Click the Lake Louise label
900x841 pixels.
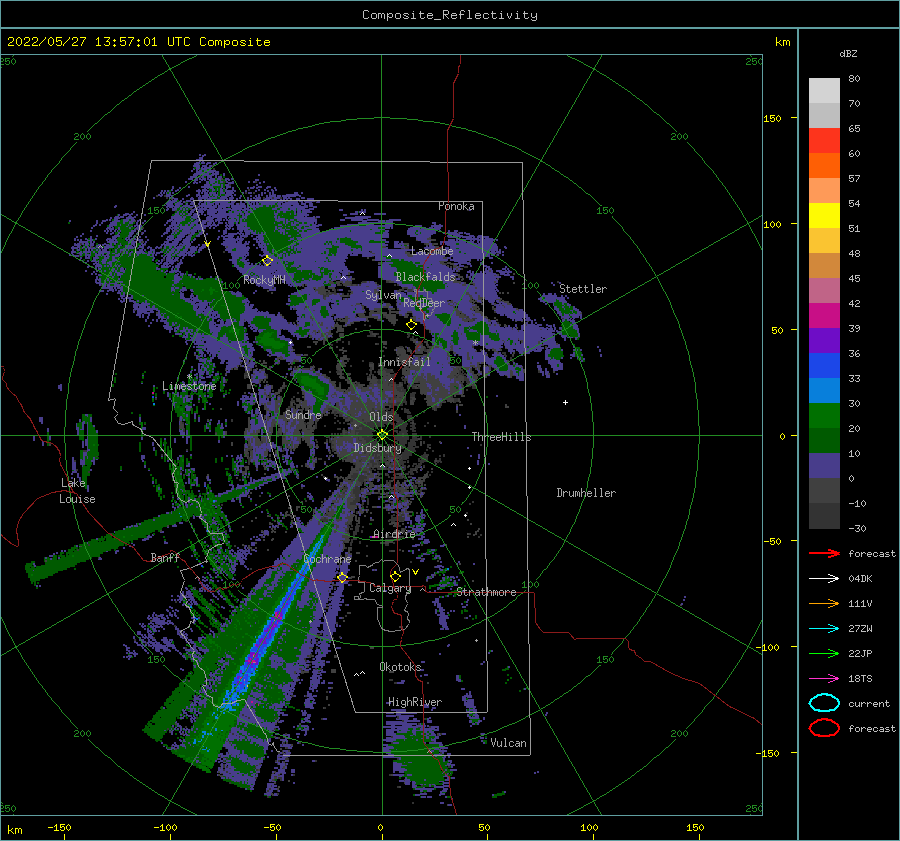77,491
